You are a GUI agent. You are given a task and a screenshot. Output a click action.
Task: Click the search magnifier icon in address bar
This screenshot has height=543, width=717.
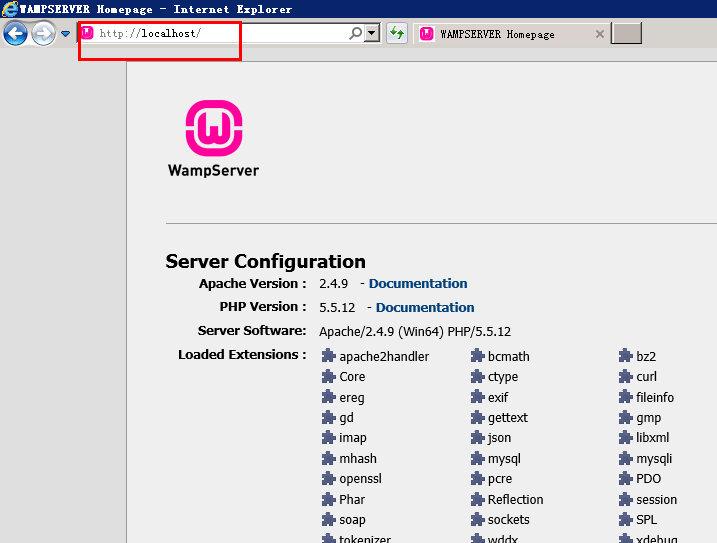click(355, 34)
